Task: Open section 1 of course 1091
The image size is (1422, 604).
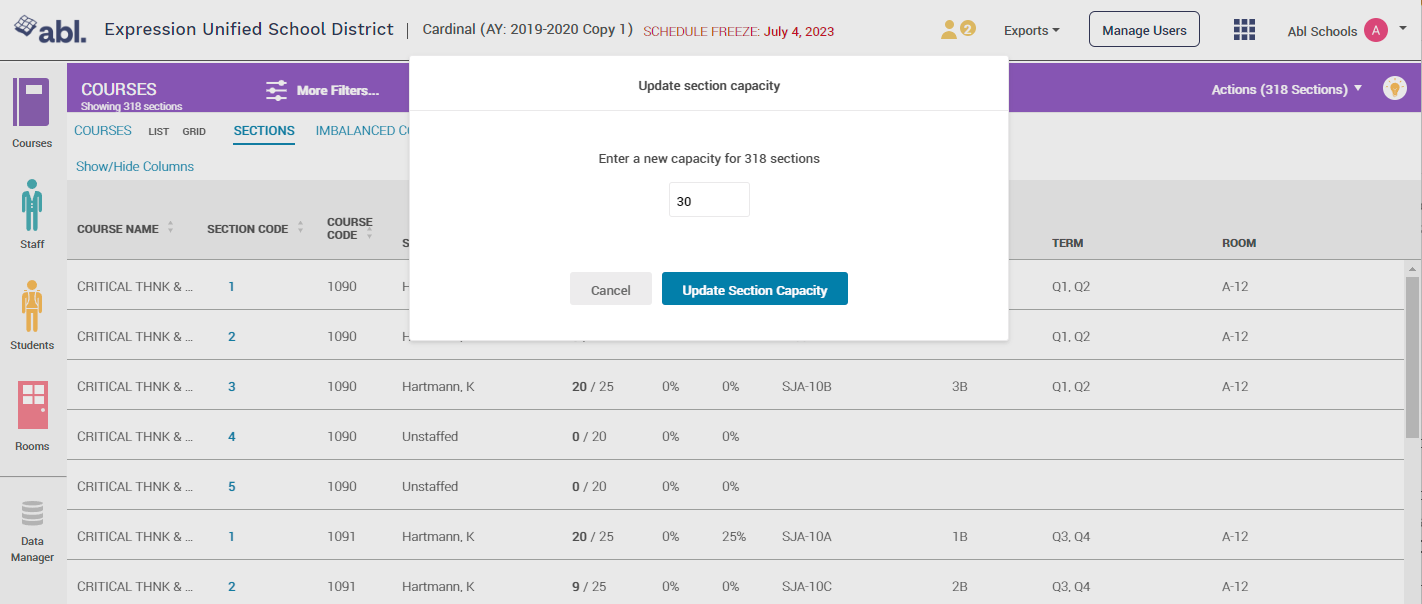Action: (x=231, y=536)
